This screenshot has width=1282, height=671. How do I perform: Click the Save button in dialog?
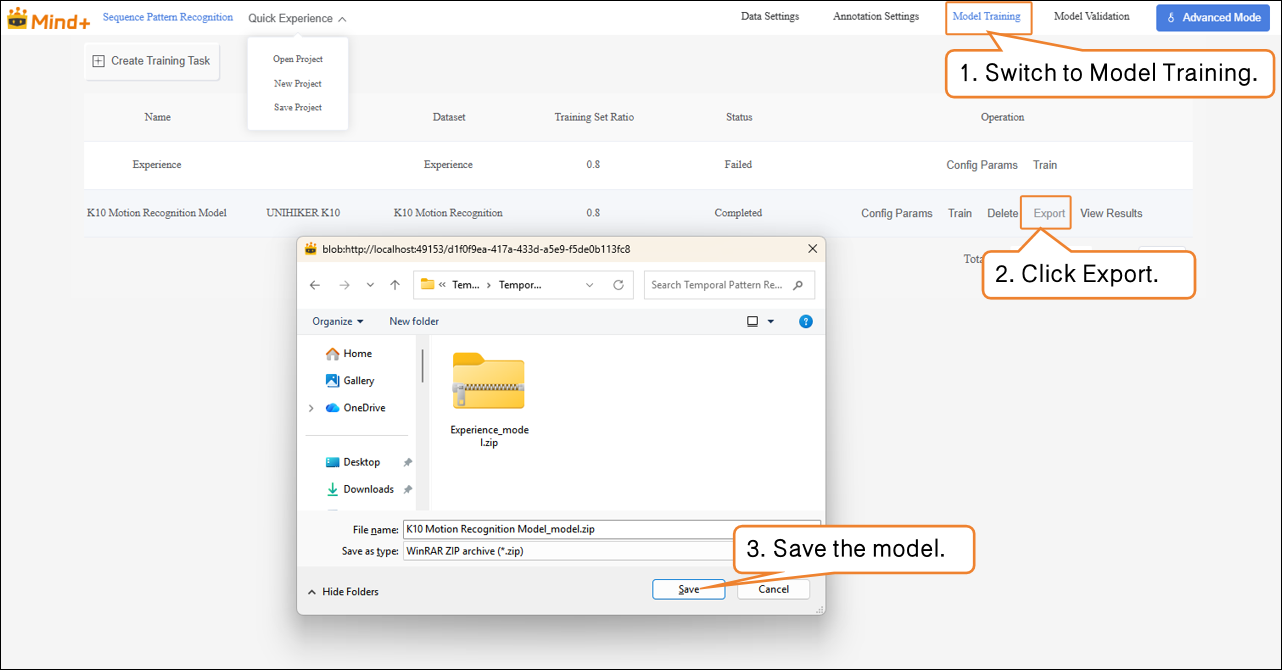(688, 589)
